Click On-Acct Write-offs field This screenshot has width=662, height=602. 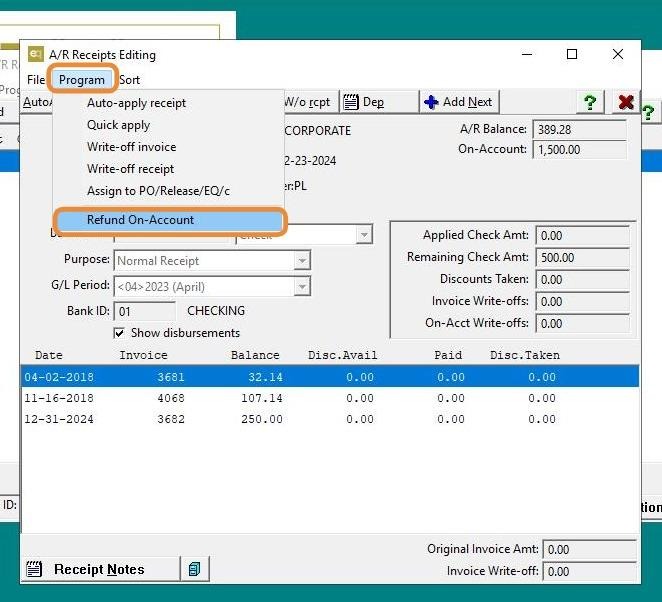pyautogui.click(x=582, y=323)
